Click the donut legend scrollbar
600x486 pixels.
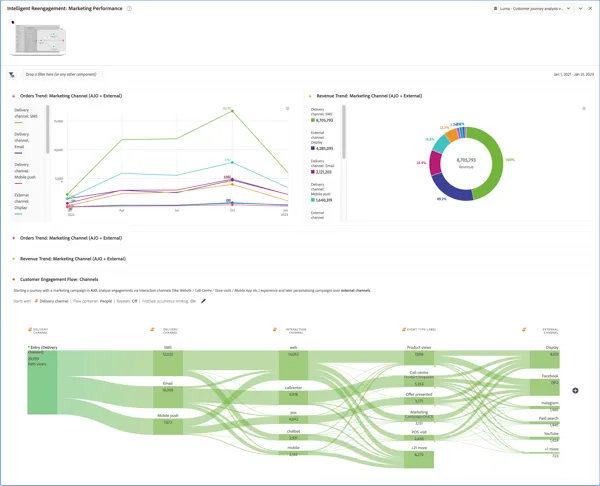(344, 132)
